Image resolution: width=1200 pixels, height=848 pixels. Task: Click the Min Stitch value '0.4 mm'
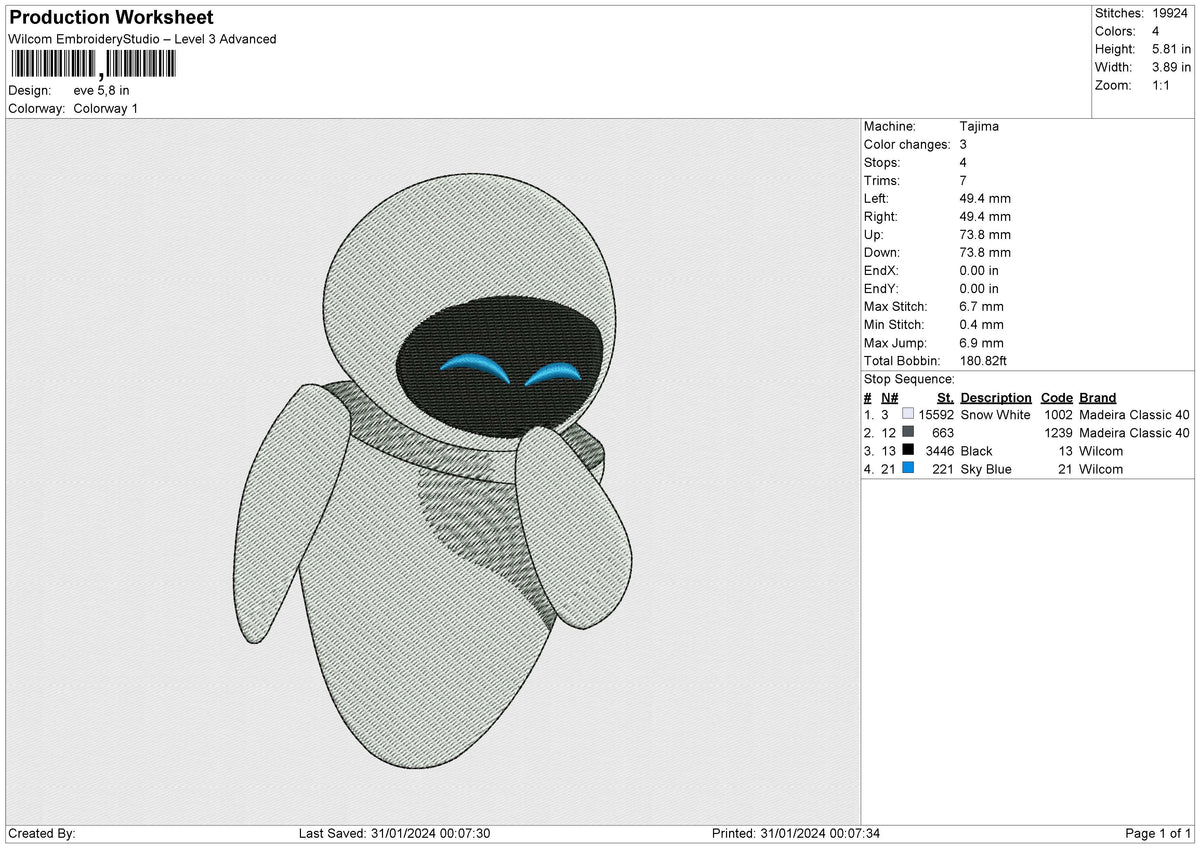(981, 324)
